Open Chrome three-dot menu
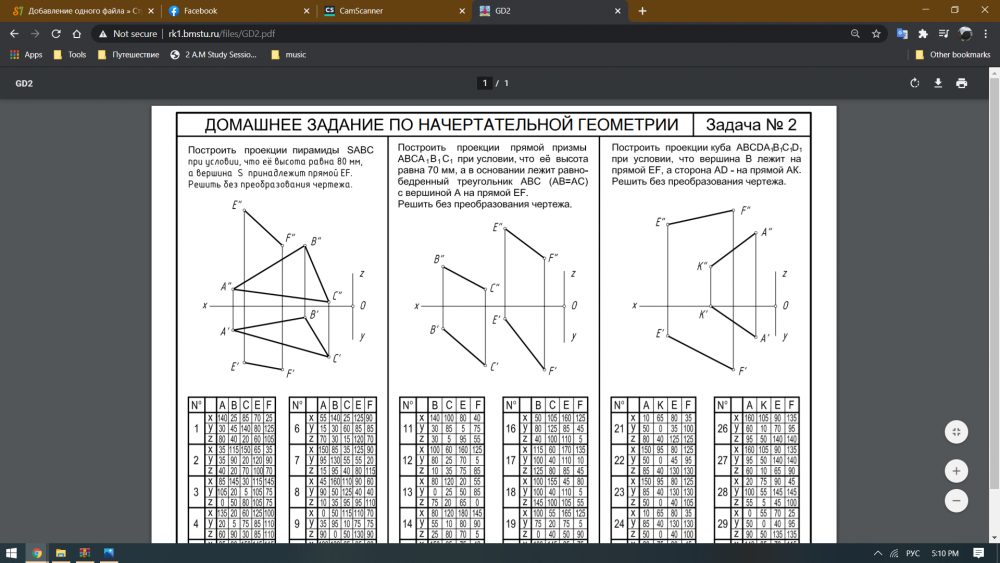The width and height of the screenshot is (1000, 563). [986, 34]
